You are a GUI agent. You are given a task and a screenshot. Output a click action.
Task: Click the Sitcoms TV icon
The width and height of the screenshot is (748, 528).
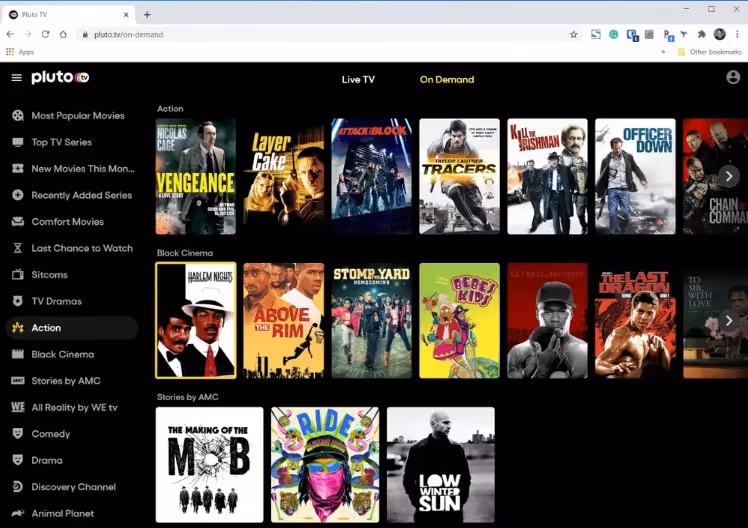click(18, 275)
